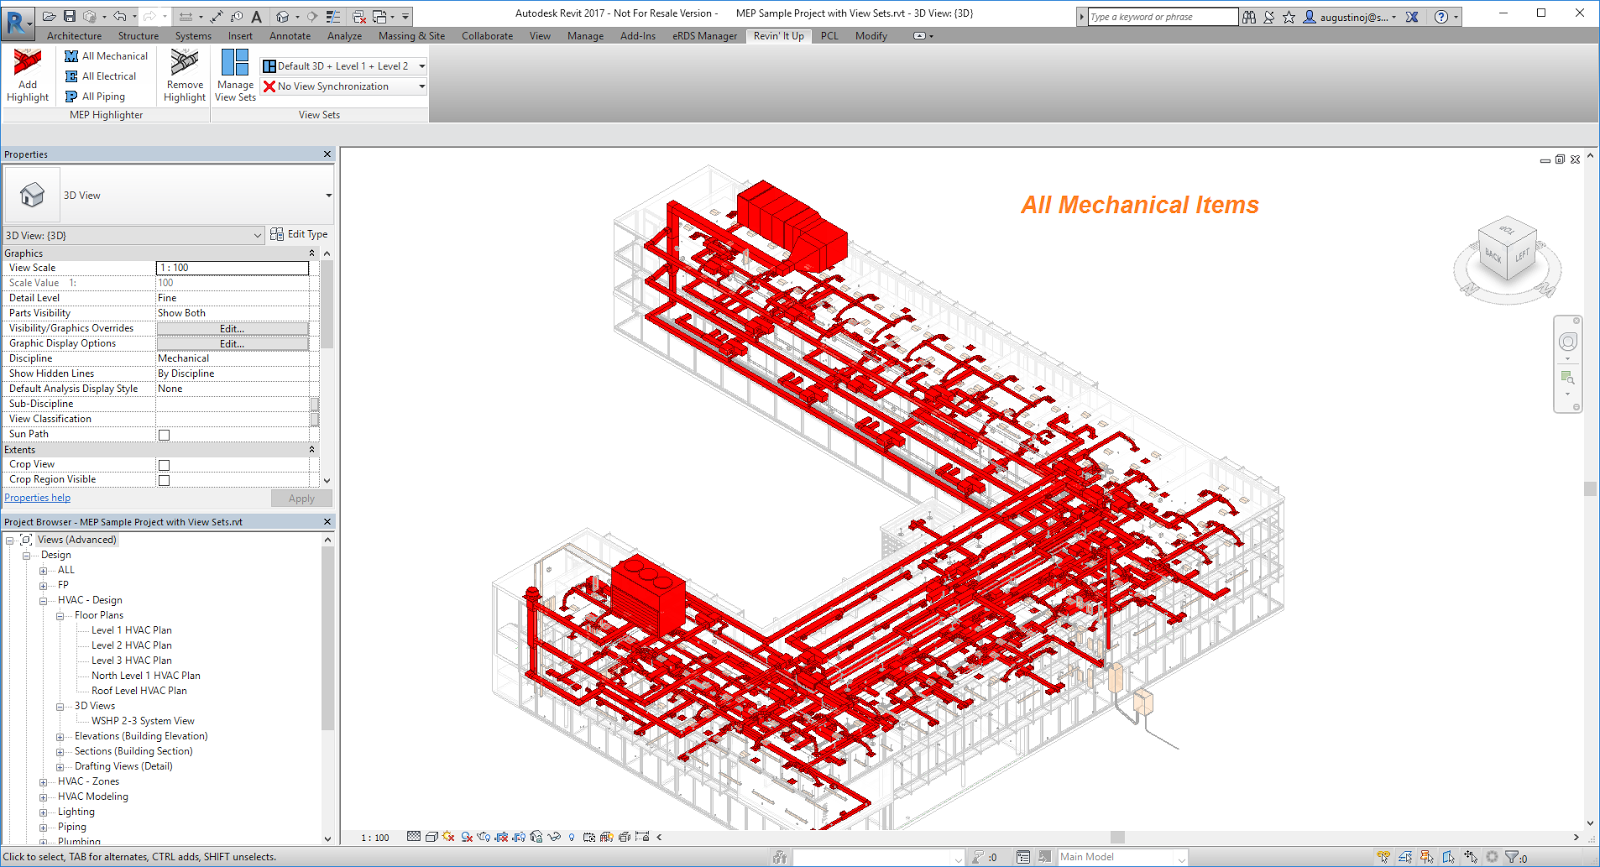1600x867 pixels.
Task: Click the Open file icon in quick access toolbar
Action: (48, 16)
